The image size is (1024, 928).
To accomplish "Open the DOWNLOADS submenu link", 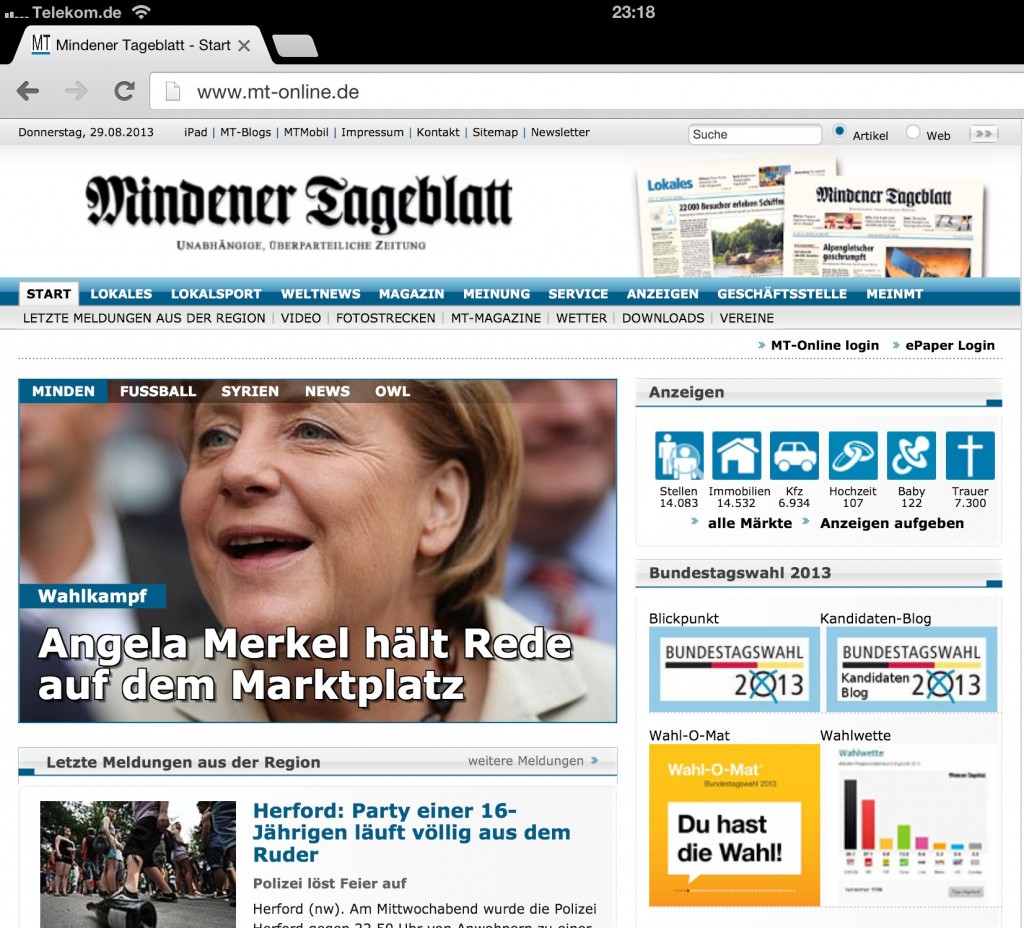I will [x=664, y=318].
